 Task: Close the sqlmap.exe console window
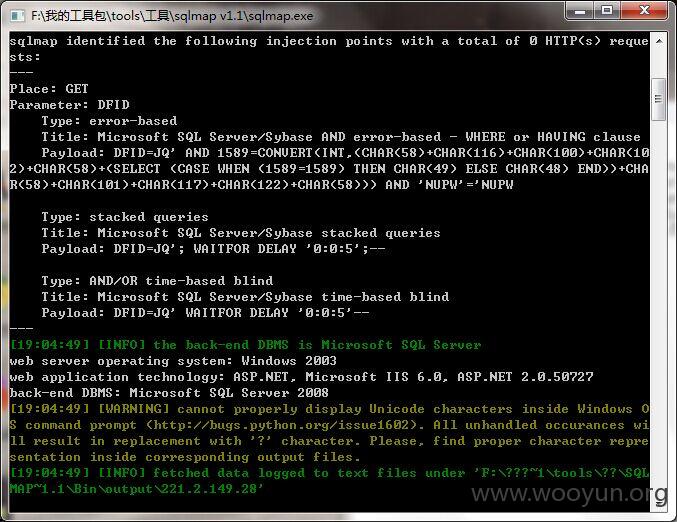(x=645, y=10)
